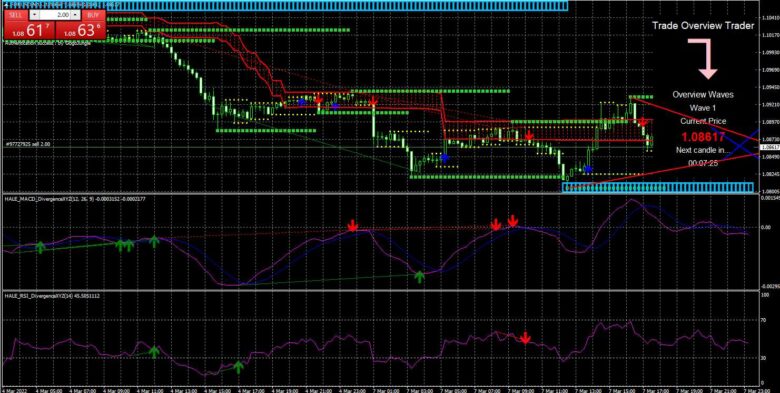The width and height of the screenshot is (780, 393).
Task: Click the leftmost green arrow in MACD window
Action: (40, 247)
